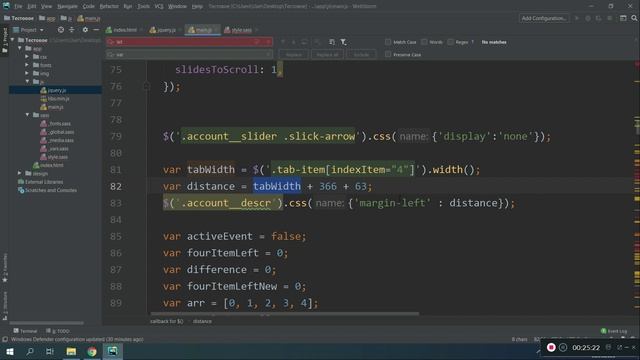The height and width of the screenshot is (360, 640).
Task: Click the Replace button
Action: (x=293, y=54)
